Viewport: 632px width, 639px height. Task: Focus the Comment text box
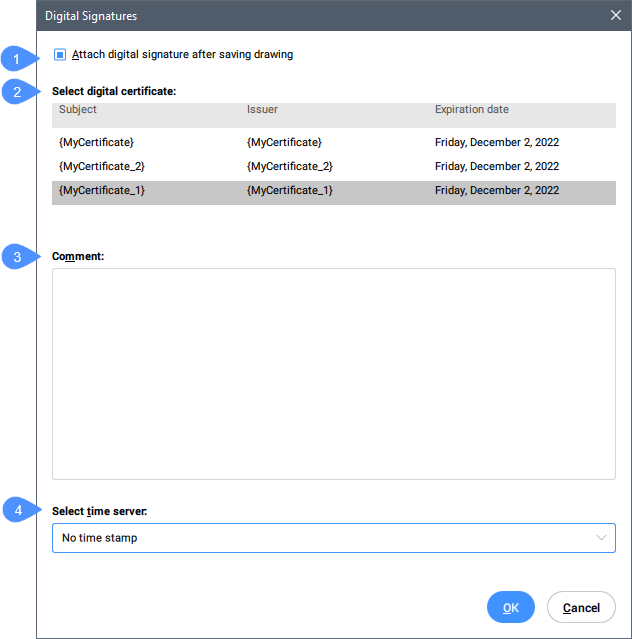coord(333,373)
